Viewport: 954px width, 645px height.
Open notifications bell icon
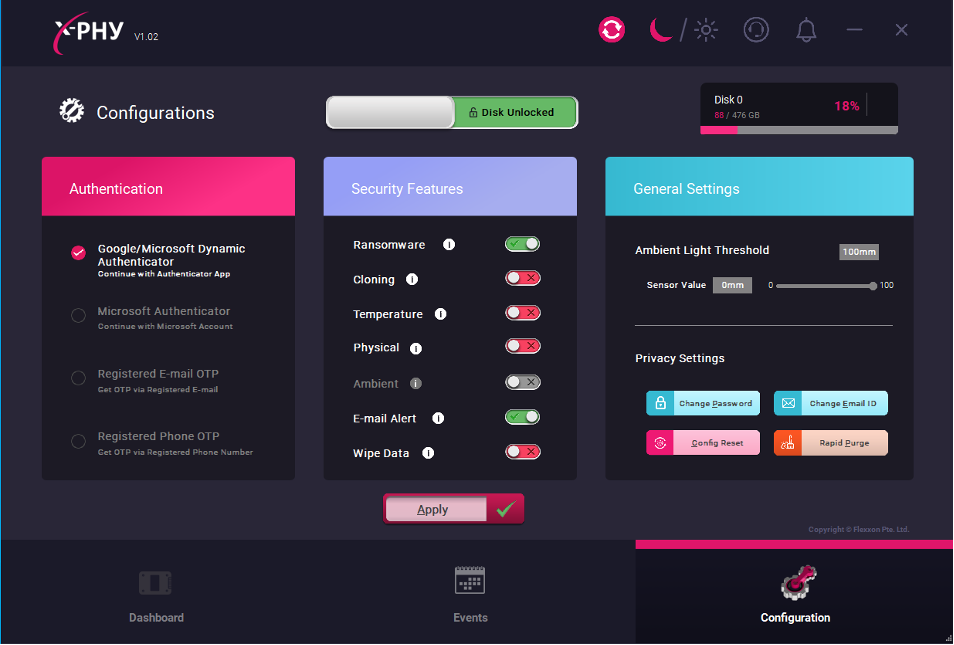tap(806, 30)
